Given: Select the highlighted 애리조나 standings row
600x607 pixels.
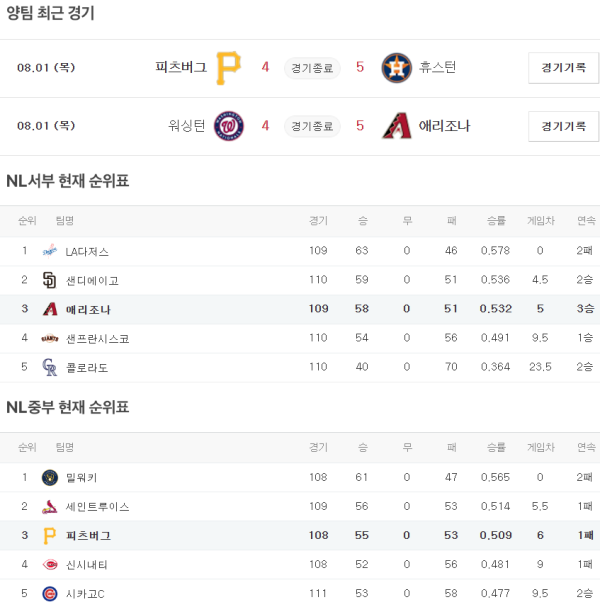Looking at the screenshot, I should pyautogui.click(x=300, y=309).
